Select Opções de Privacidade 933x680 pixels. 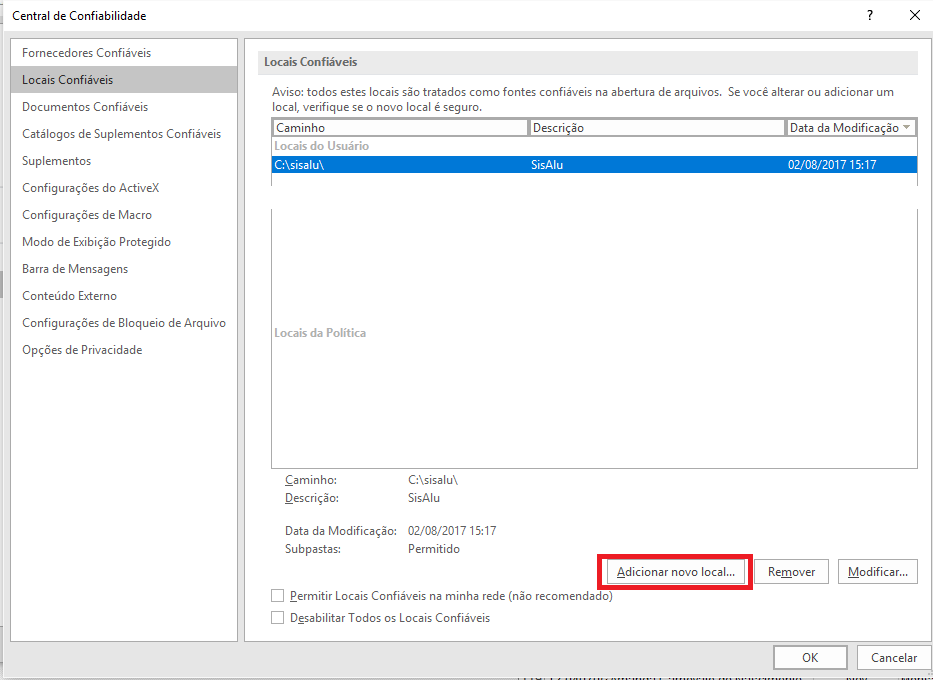pos(124,350)
